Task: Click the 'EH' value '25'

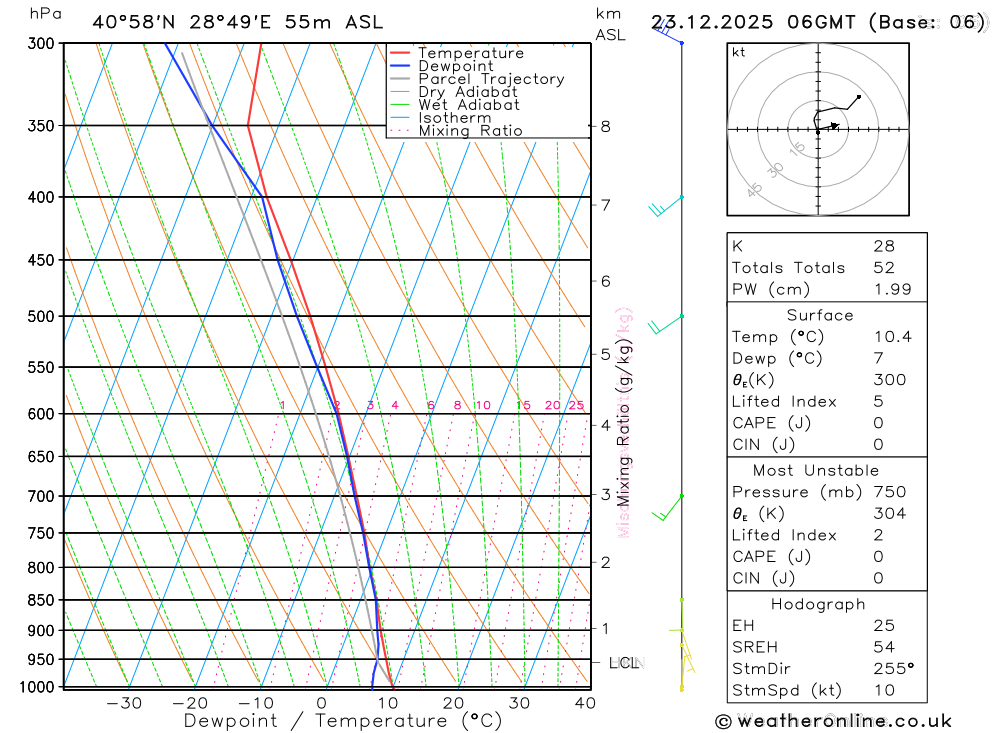Action: (885, 626)
